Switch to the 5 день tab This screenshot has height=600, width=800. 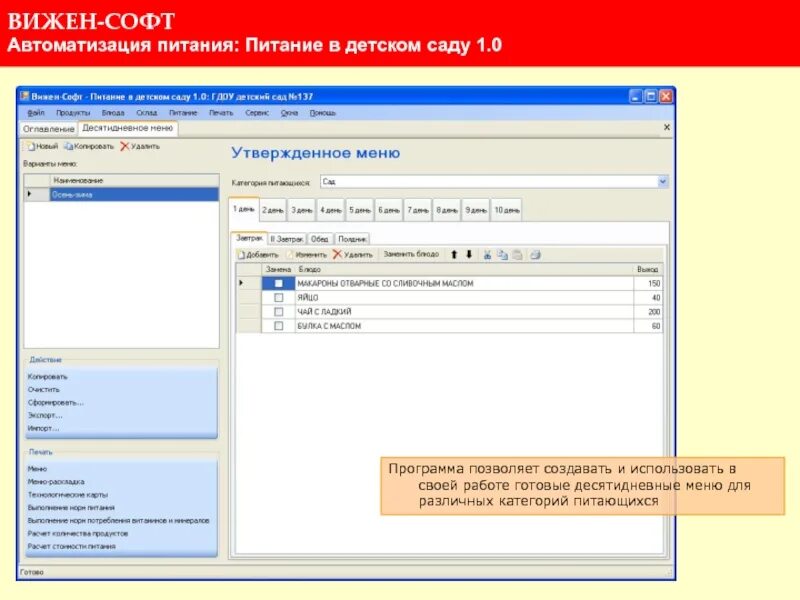[x=360, y=210]
